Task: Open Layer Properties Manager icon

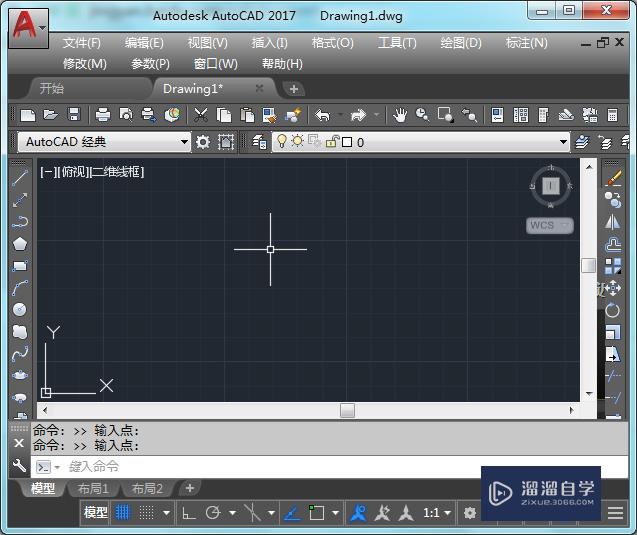Action: click(259, 142)
